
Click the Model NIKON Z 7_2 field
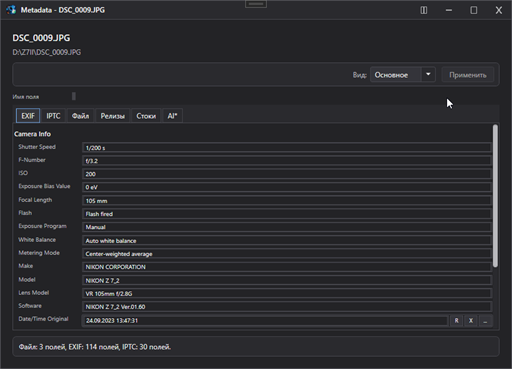coord(287,280)
